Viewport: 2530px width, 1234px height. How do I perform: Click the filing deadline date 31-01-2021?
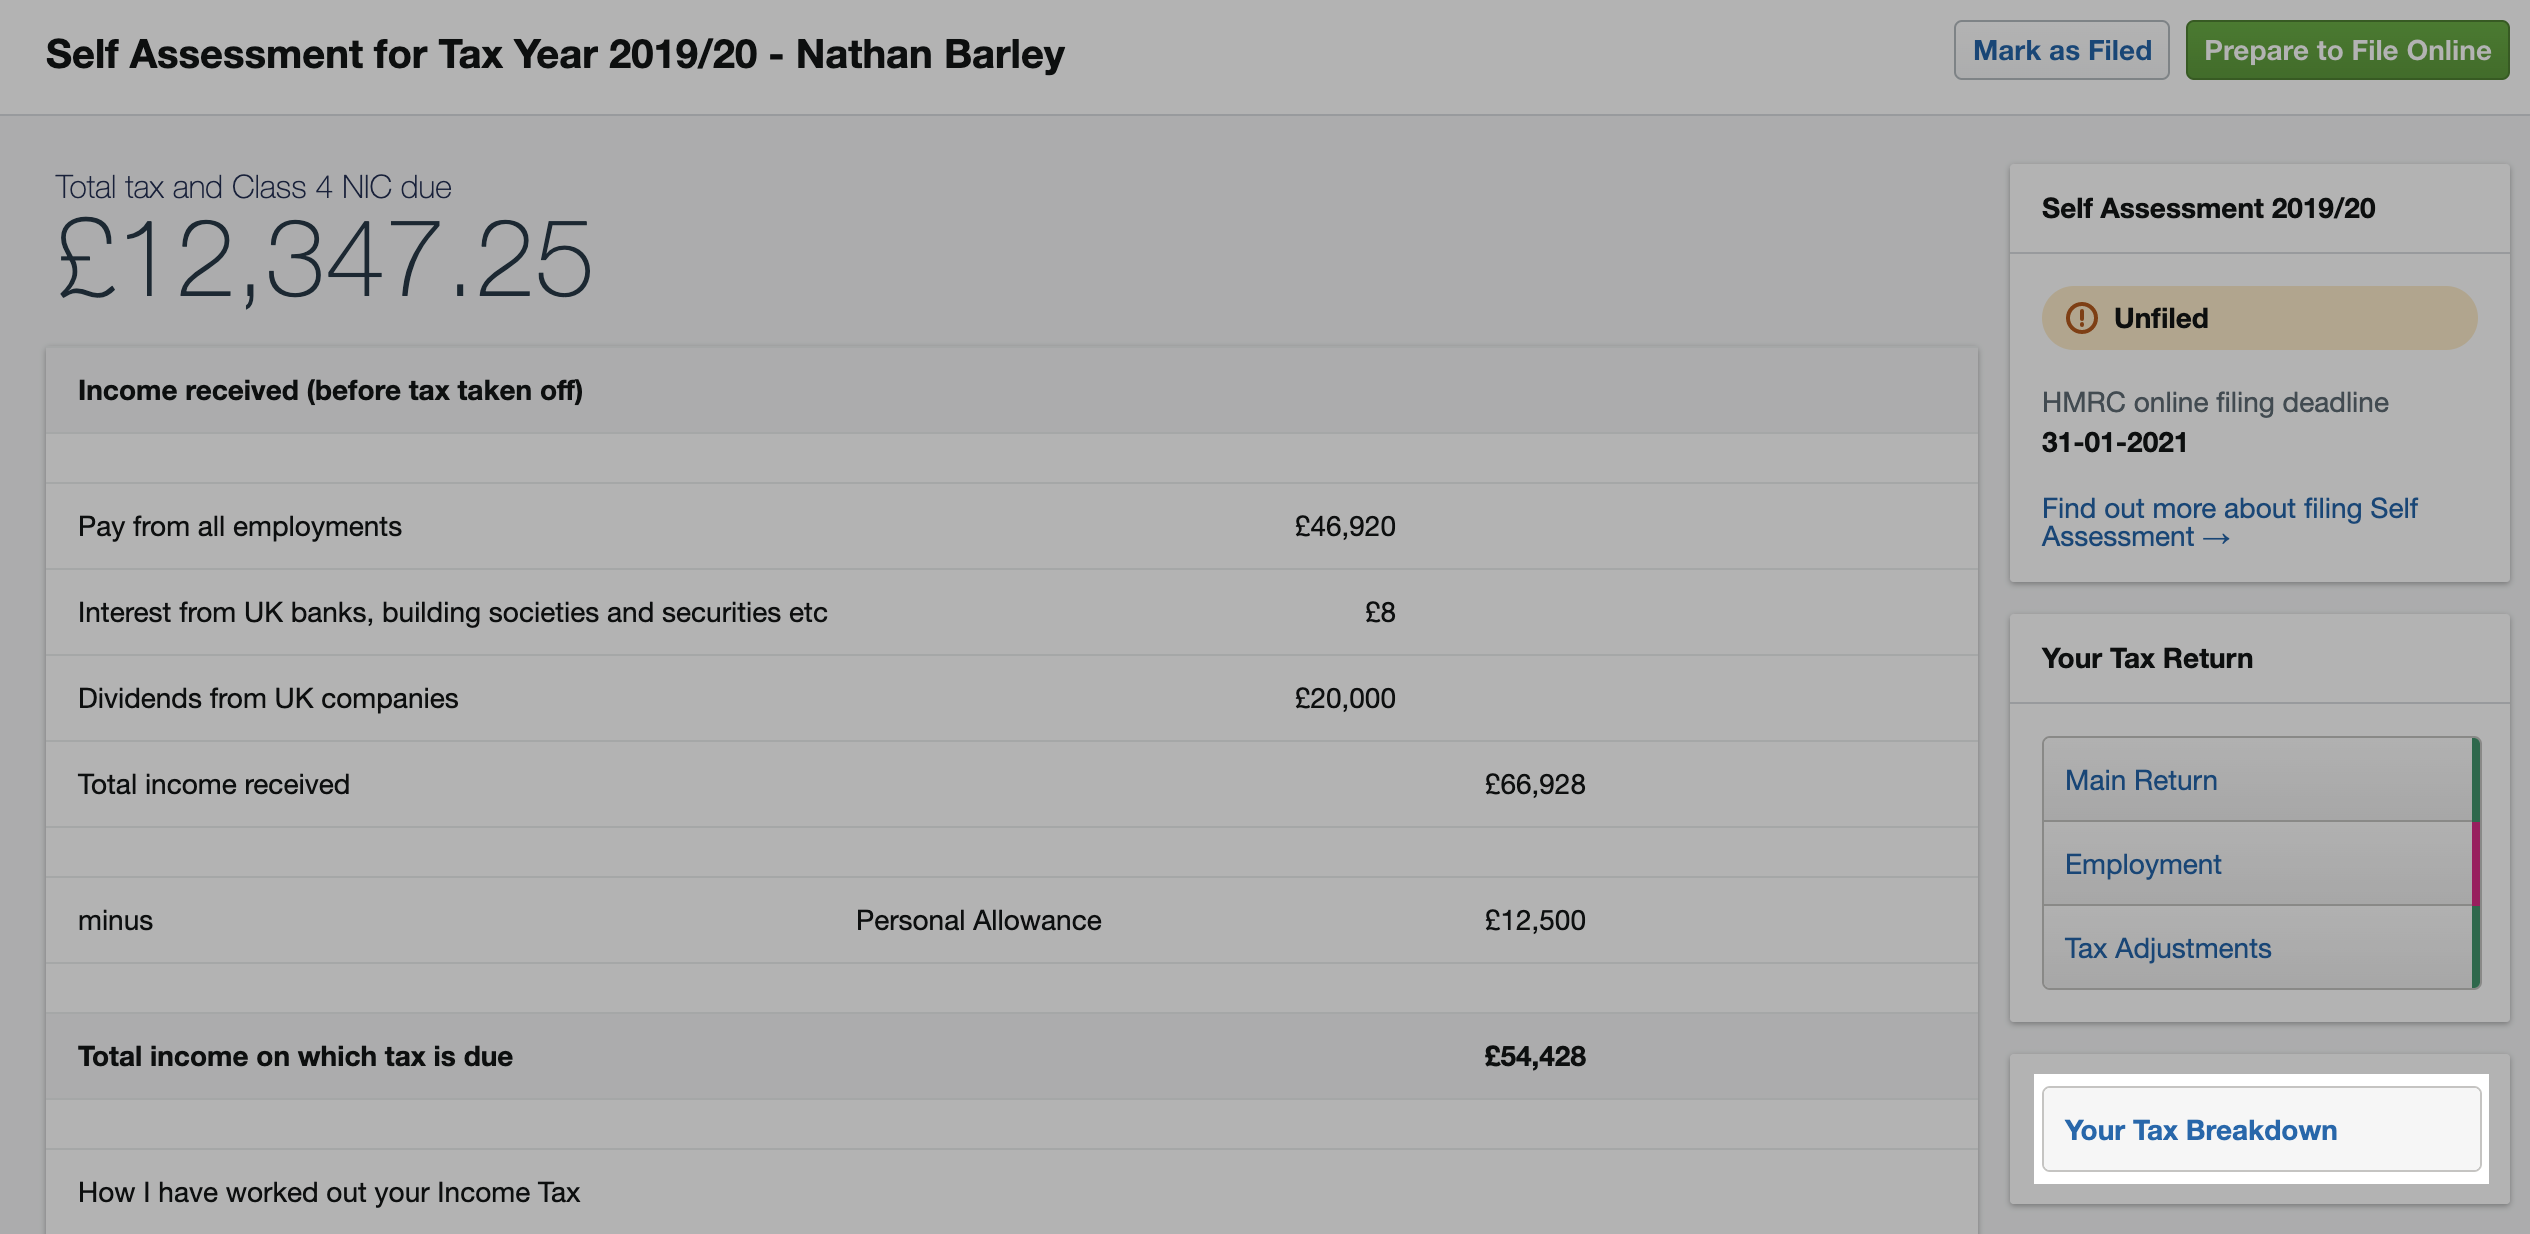coord(2114,442)
